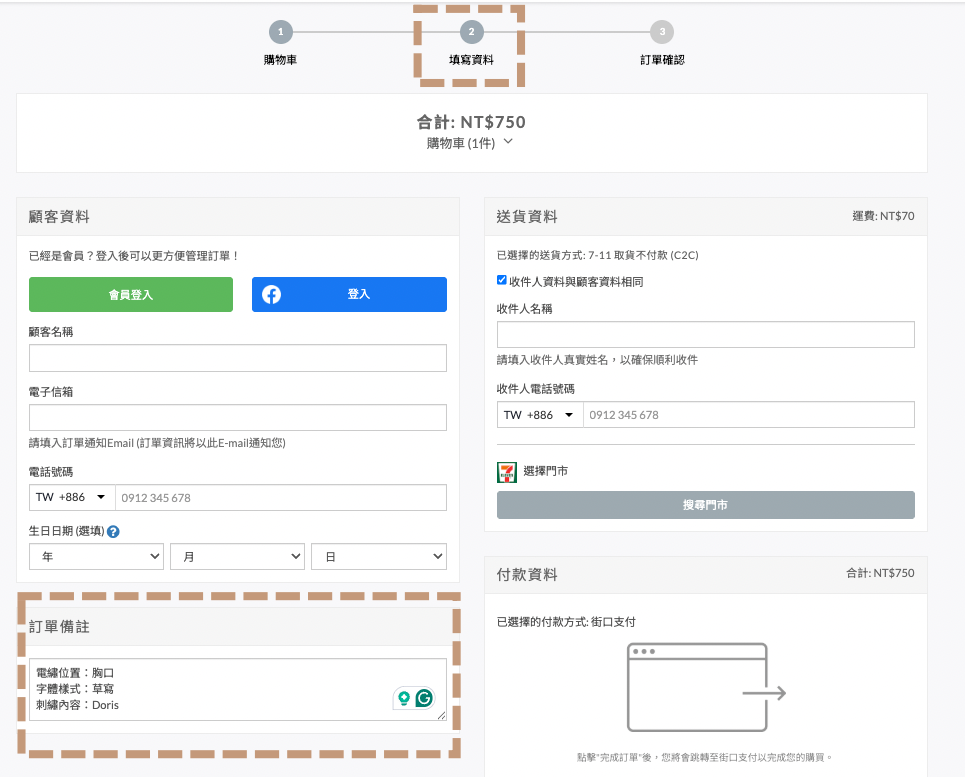Open the birthday 月 dropdown
This screenshot has width=965, height=777.
[x=238, y=557]
